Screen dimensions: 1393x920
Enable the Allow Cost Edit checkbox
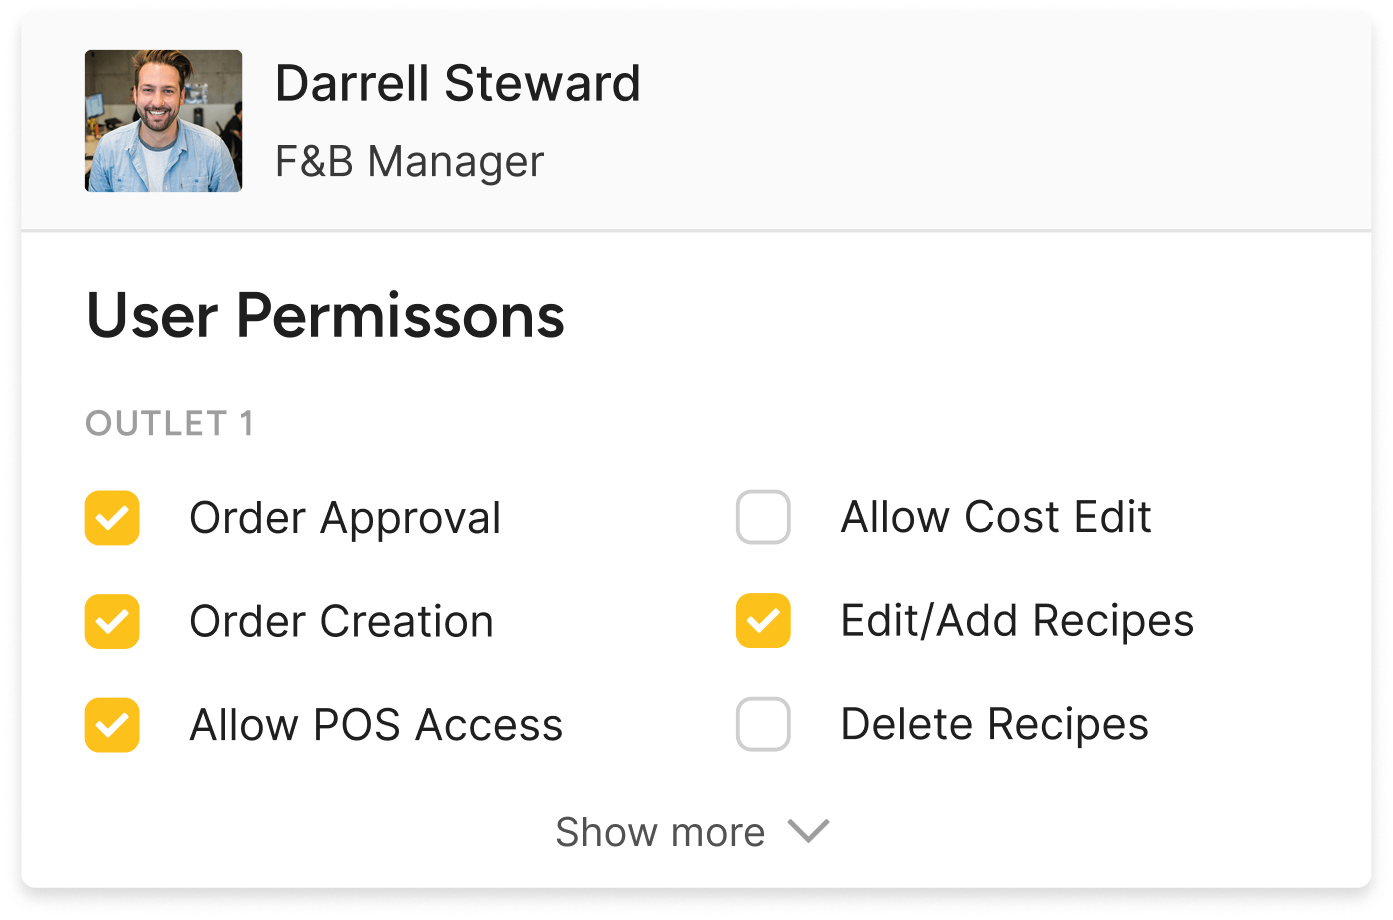tap(763, 517)
